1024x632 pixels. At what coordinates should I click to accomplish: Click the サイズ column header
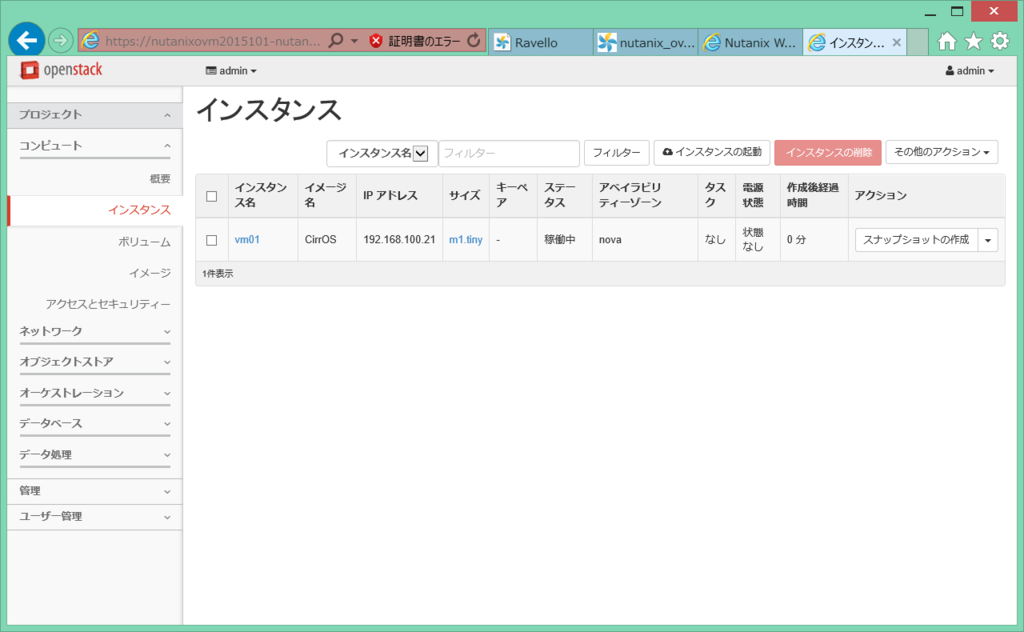click(x=465, y=195)
